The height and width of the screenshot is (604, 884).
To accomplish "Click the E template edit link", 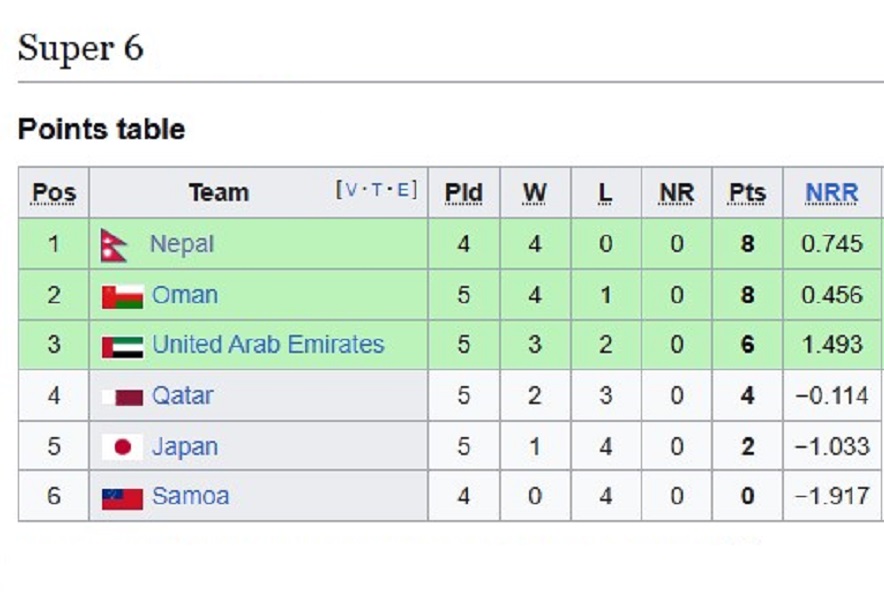I will 402,189.
